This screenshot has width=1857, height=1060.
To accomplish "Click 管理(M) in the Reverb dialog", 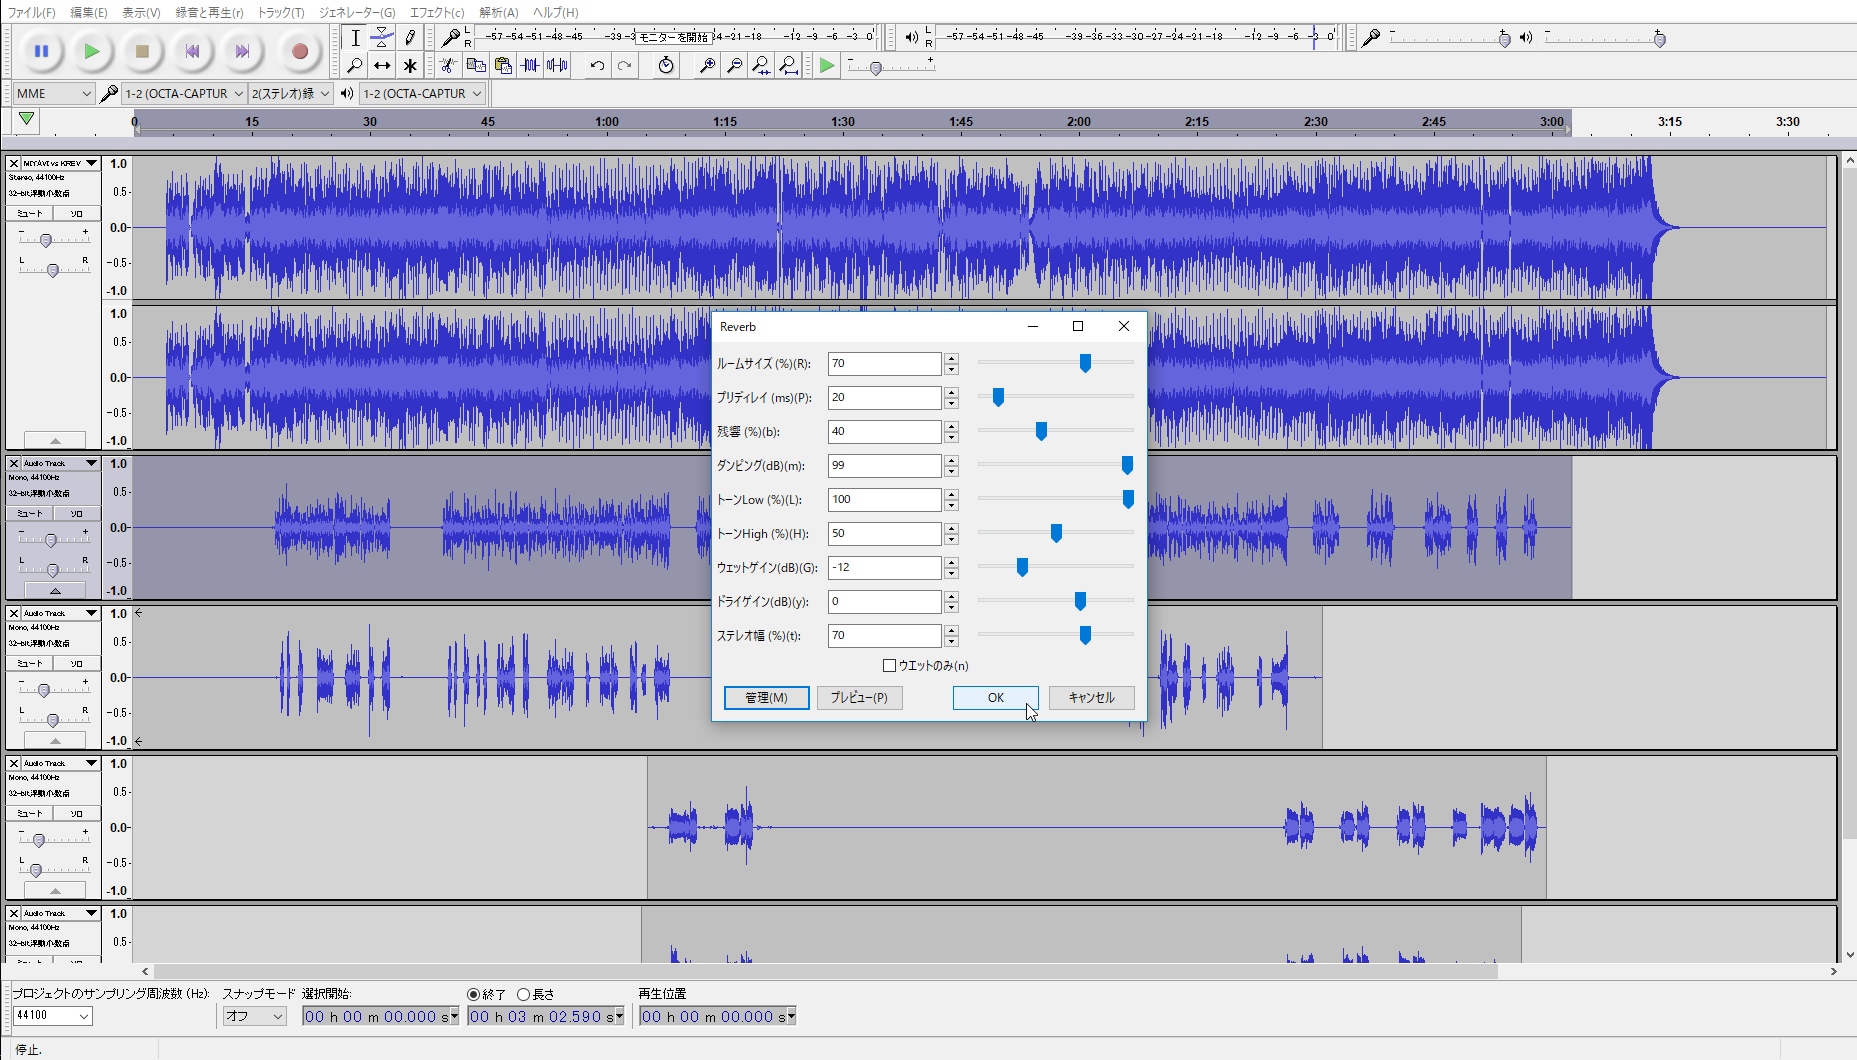I will (x=766, y=698).
